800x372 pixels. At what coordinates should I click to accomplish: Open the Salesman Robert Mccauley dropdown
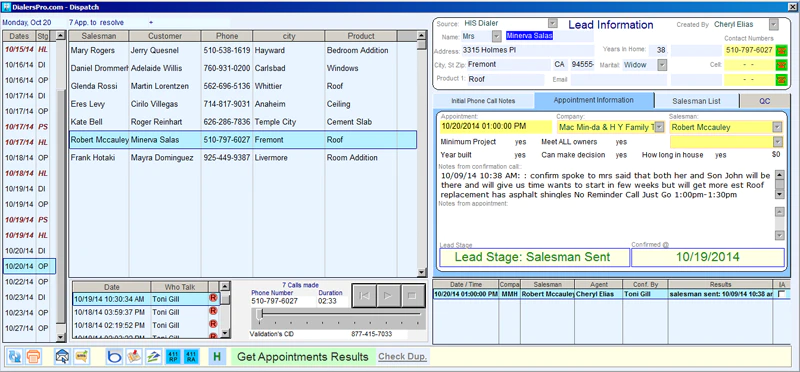click(x=778, y=127)
